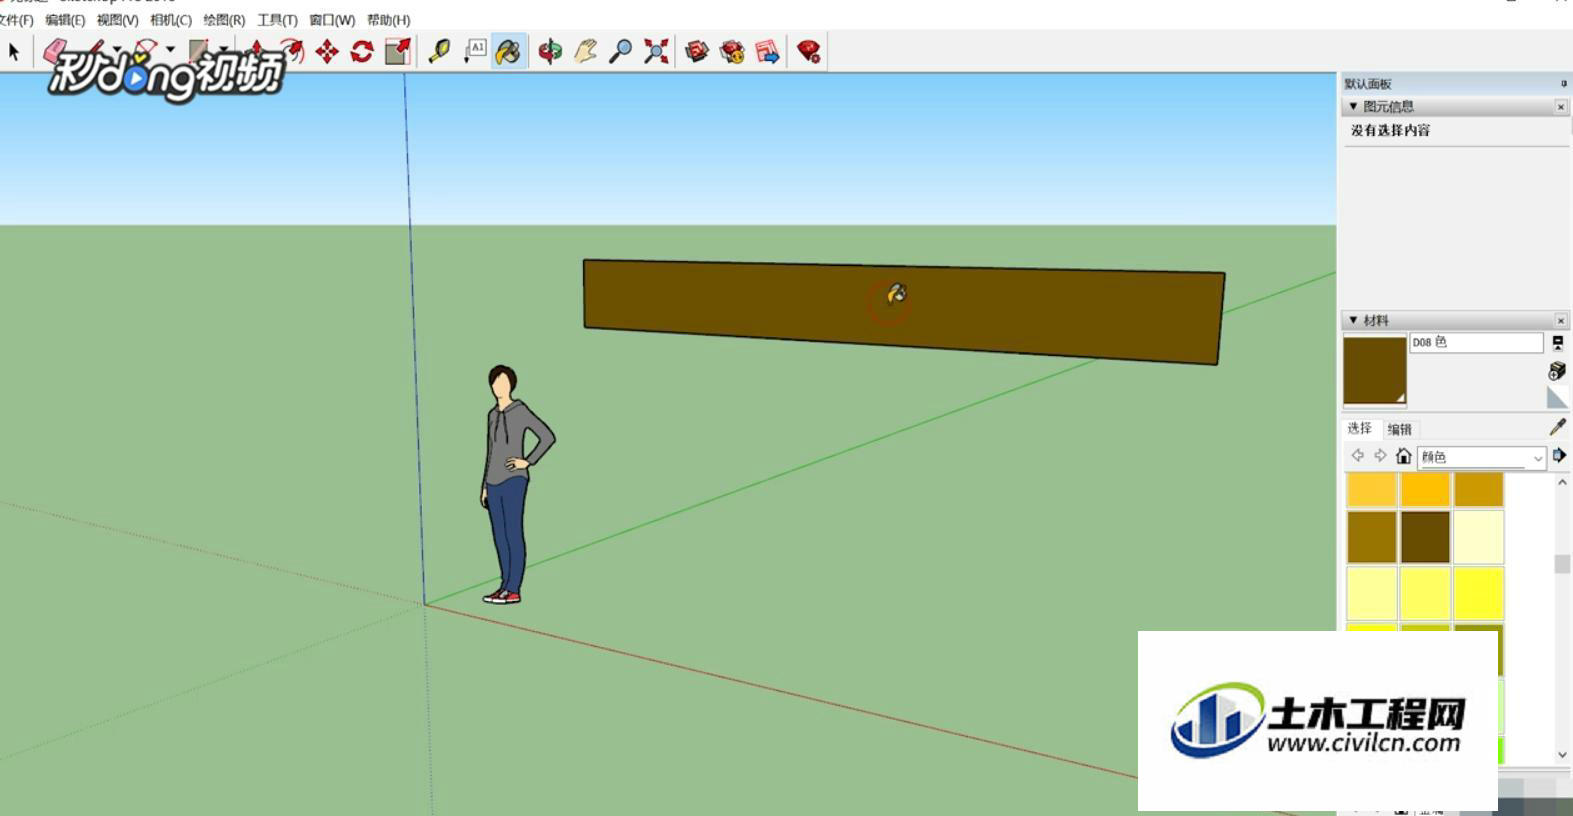Image resolution: width=1573 pixels, height=816 pixels.
Task: Choose the dark brown D08 swatch
Action: pyautogui.click(x=1425, y=537)
